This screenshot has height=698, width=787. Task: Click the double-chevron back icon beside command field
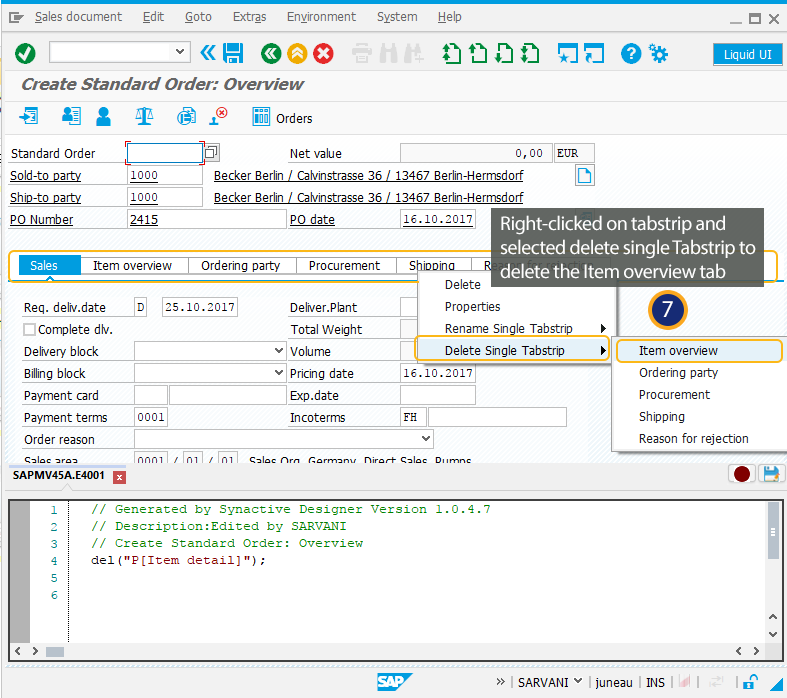coord(207,53)
